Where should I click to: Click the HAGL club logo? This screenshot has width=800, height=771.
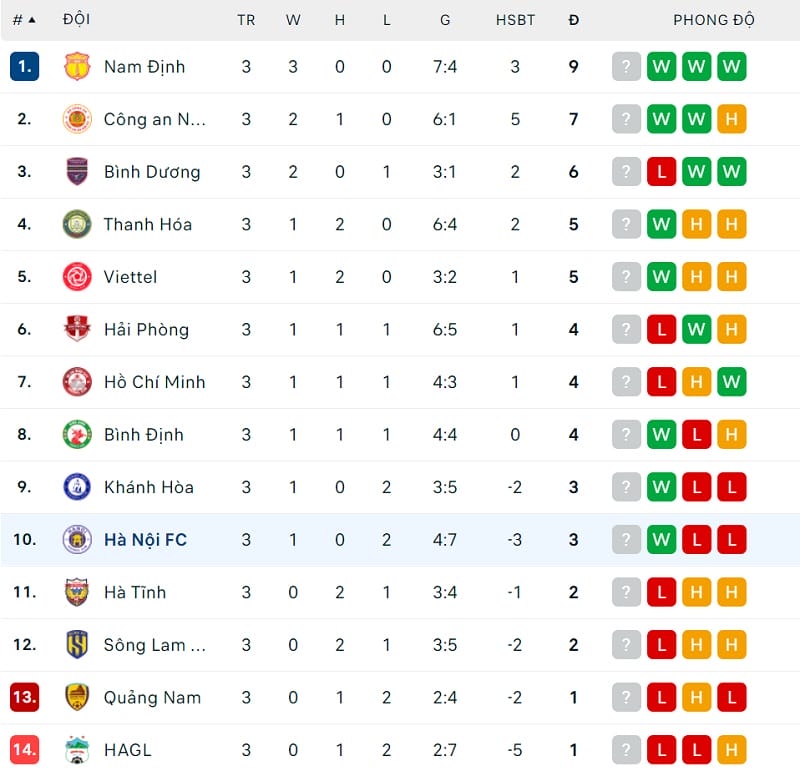(77, 750)
